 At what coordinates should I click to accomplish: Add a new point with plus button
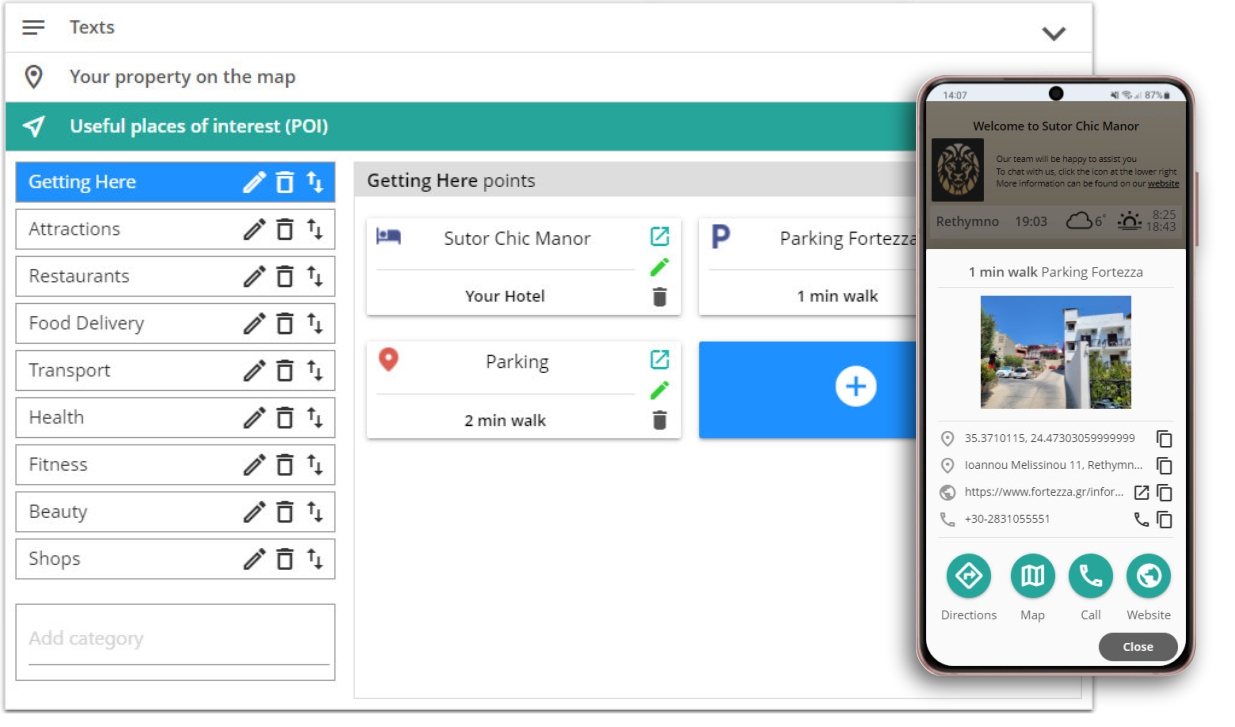click(x=855, y=387)
